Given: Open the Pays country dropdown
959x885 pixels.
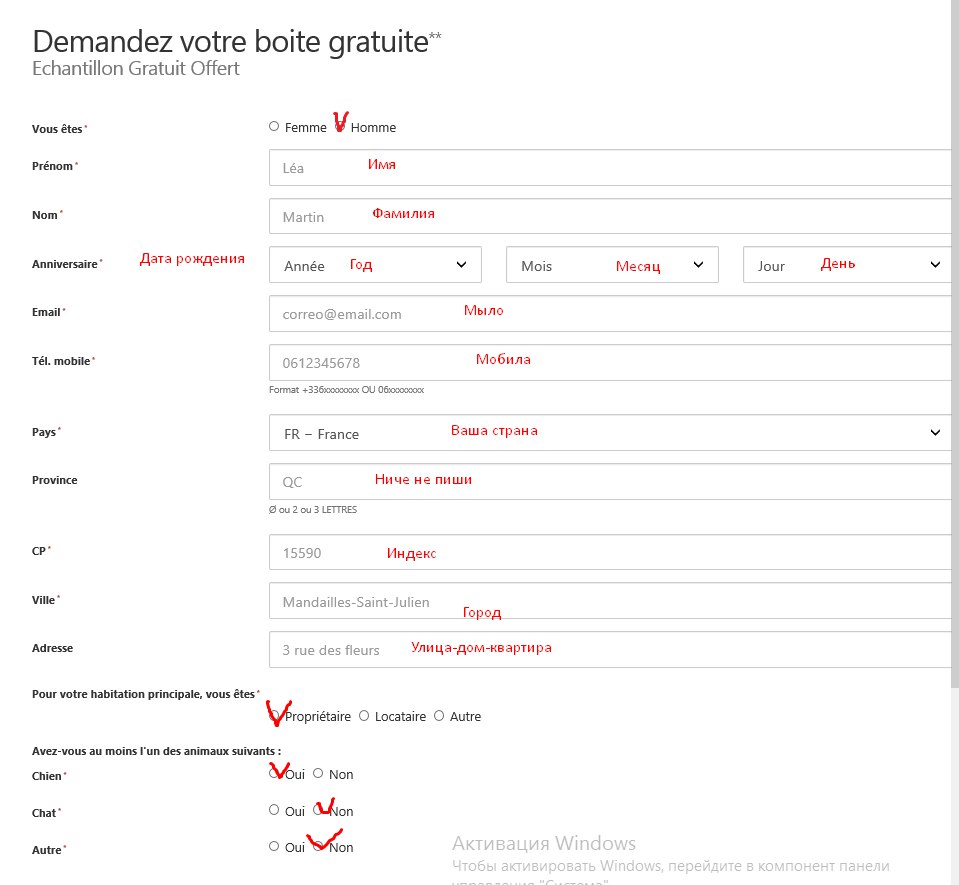Looking at the screenshot, I should tap(610, 433).
